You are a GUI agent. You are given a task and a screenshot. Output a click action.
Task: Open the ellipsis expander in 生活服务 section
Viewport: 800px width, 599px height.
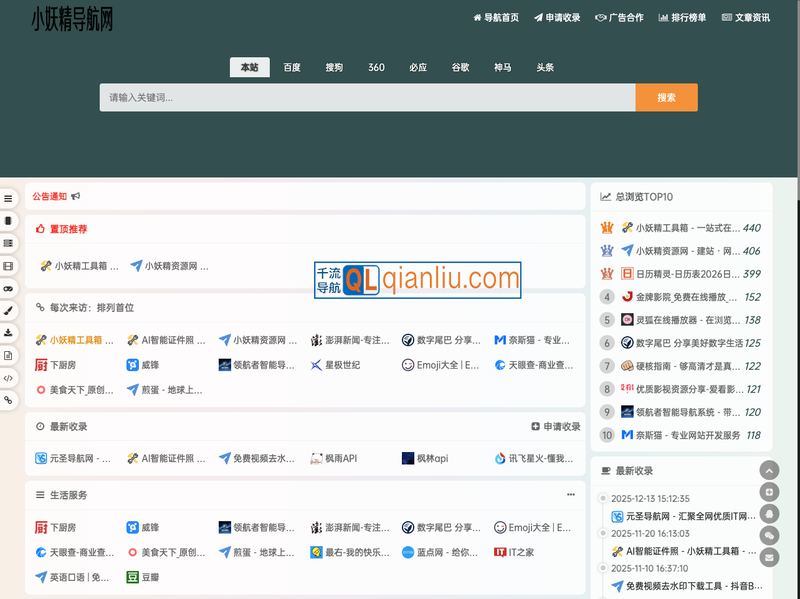[x=571, y=493]
